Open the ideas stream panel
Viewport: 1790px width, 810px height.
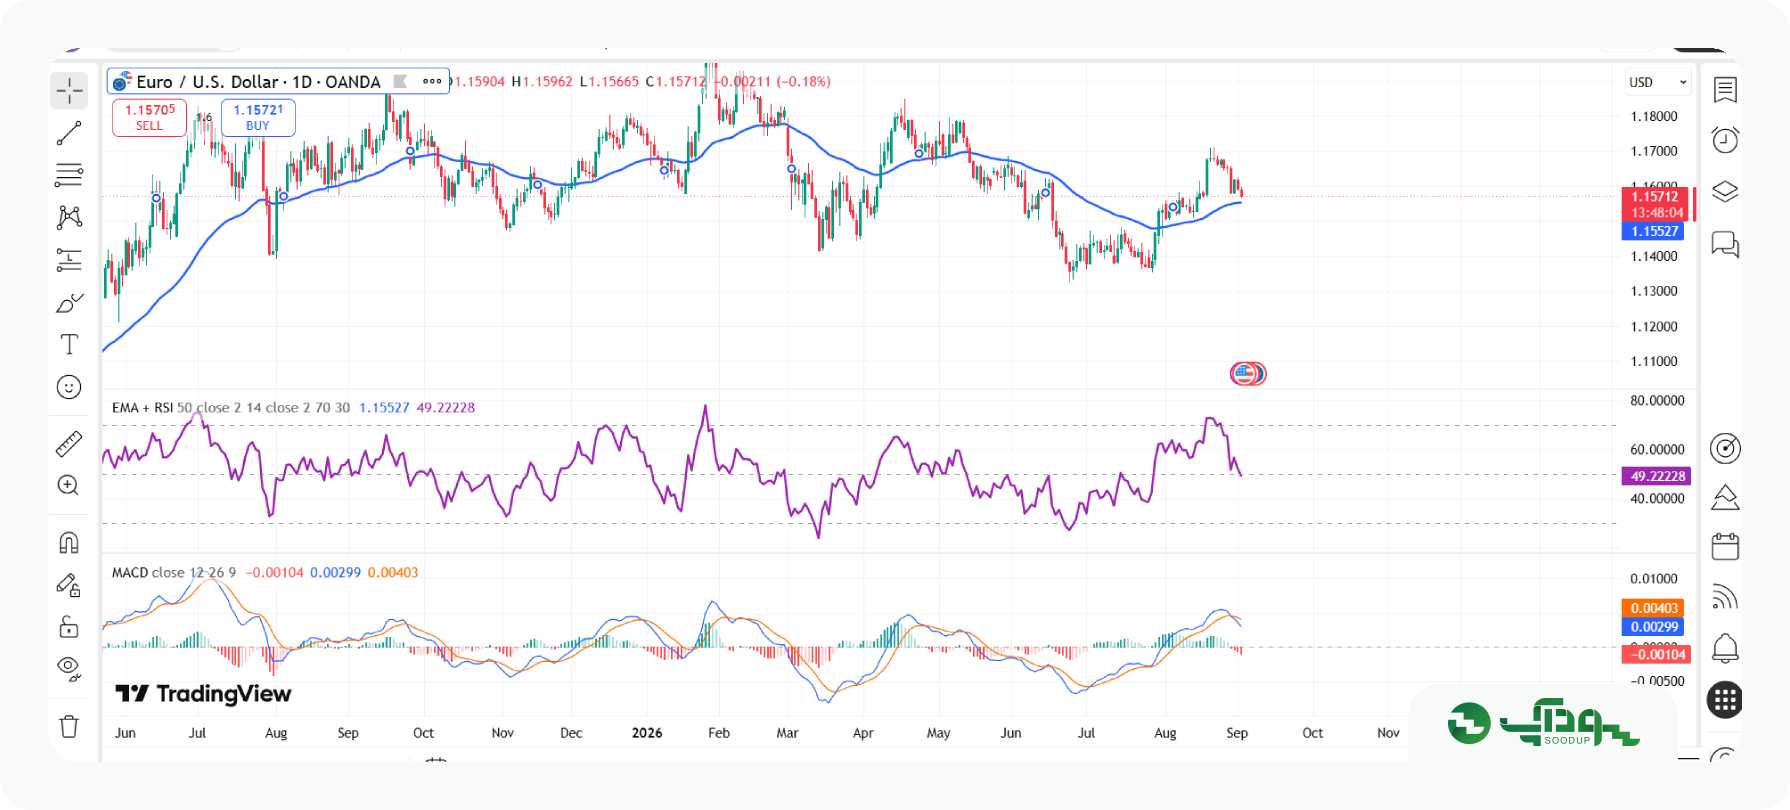1725,497
